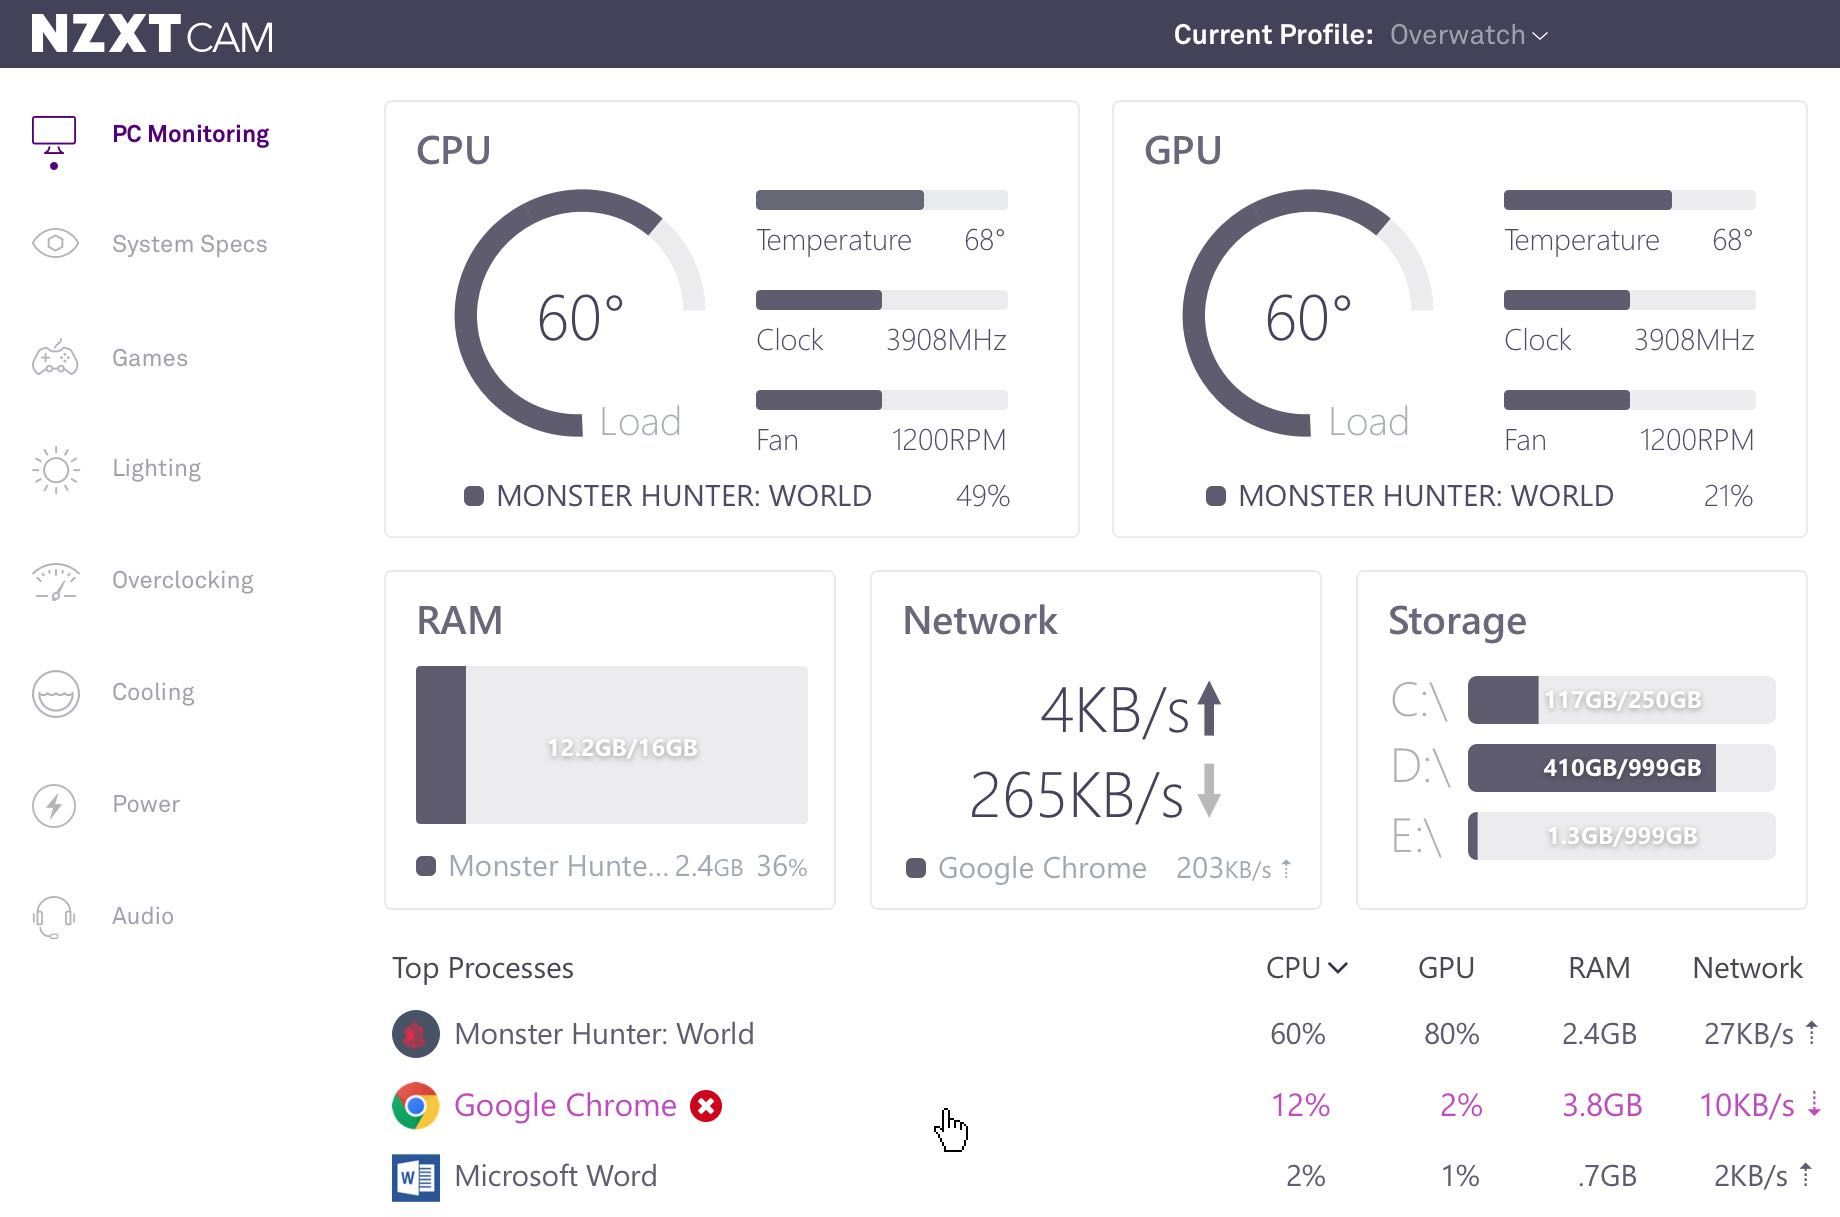1840x1217 pixels.
Task: Kill Google Chrome with red X
Action: click(706, 1106)
